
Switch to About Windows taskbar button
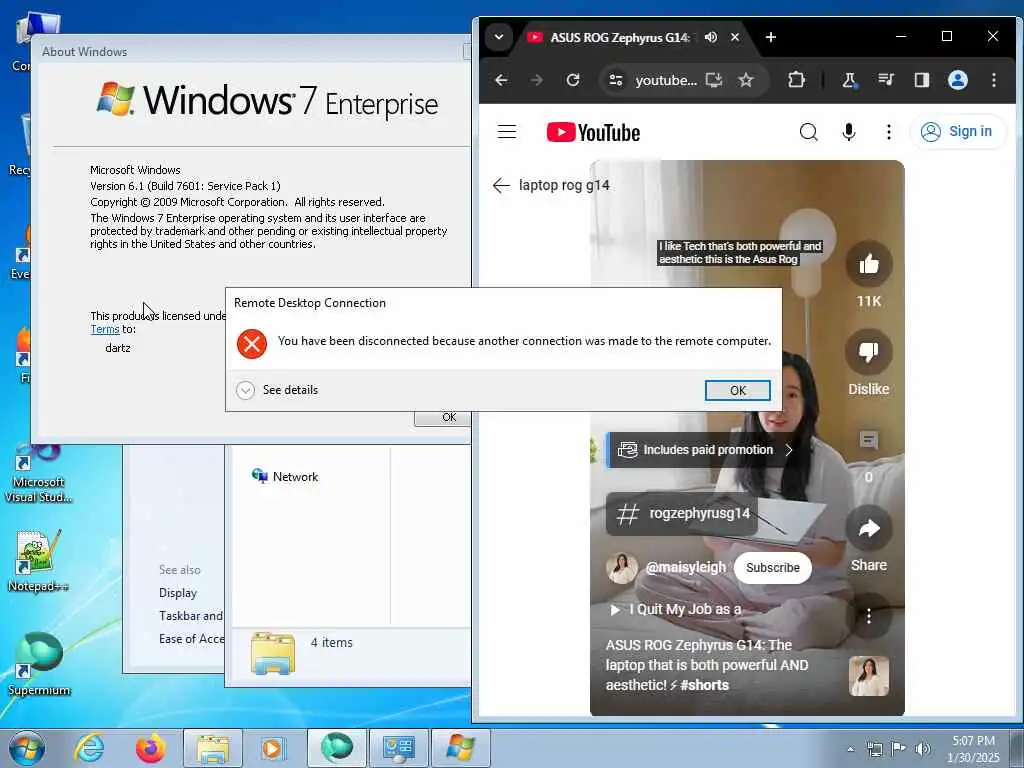pos(460,748)
